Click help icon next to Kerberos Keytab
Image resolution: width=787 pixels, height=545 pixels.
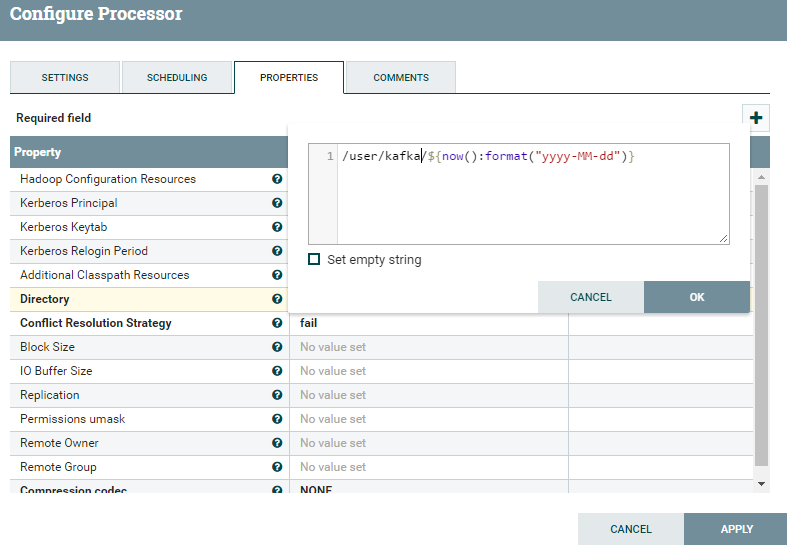tap(277, 227)
